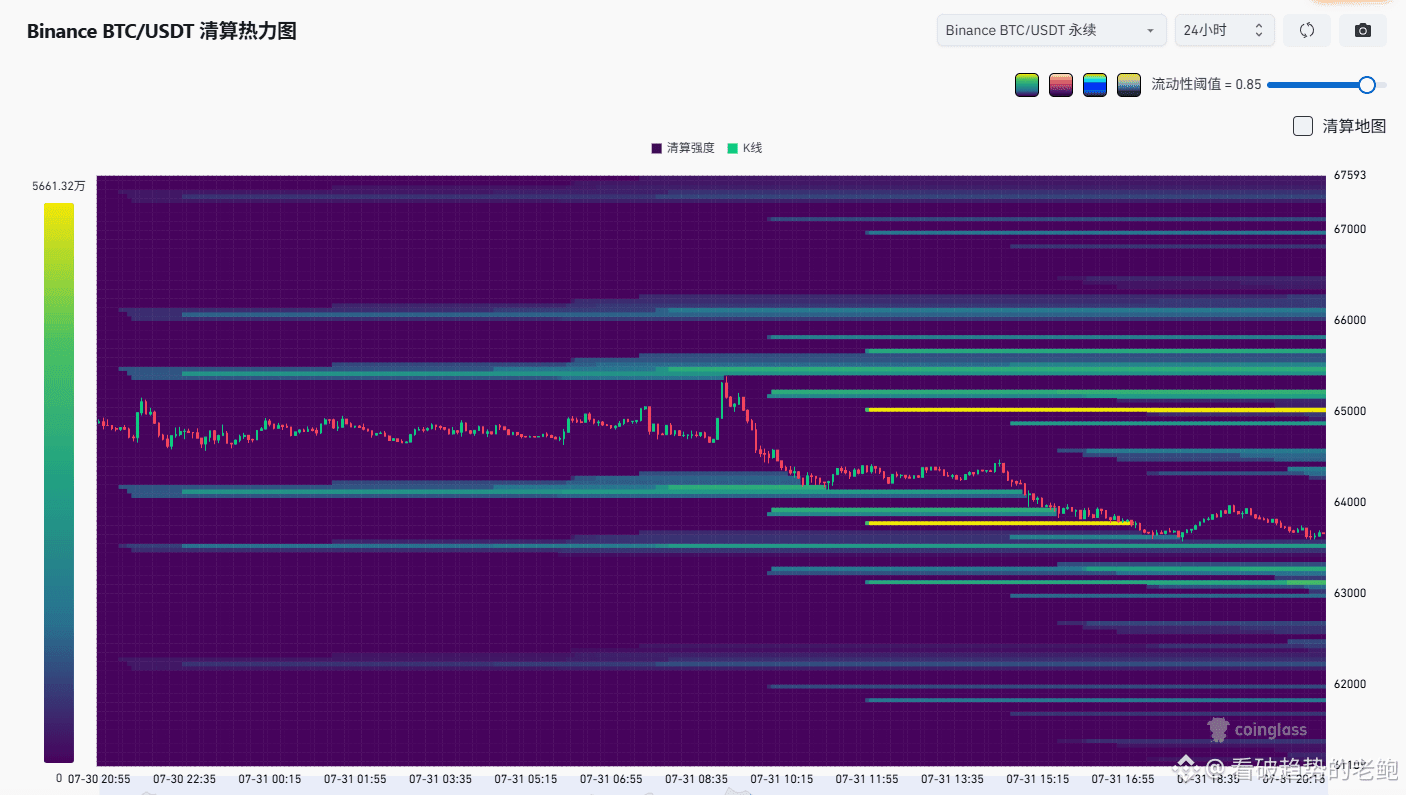
Task: Click the tall green candle spike near 08:35
Action: coord(724,401)
